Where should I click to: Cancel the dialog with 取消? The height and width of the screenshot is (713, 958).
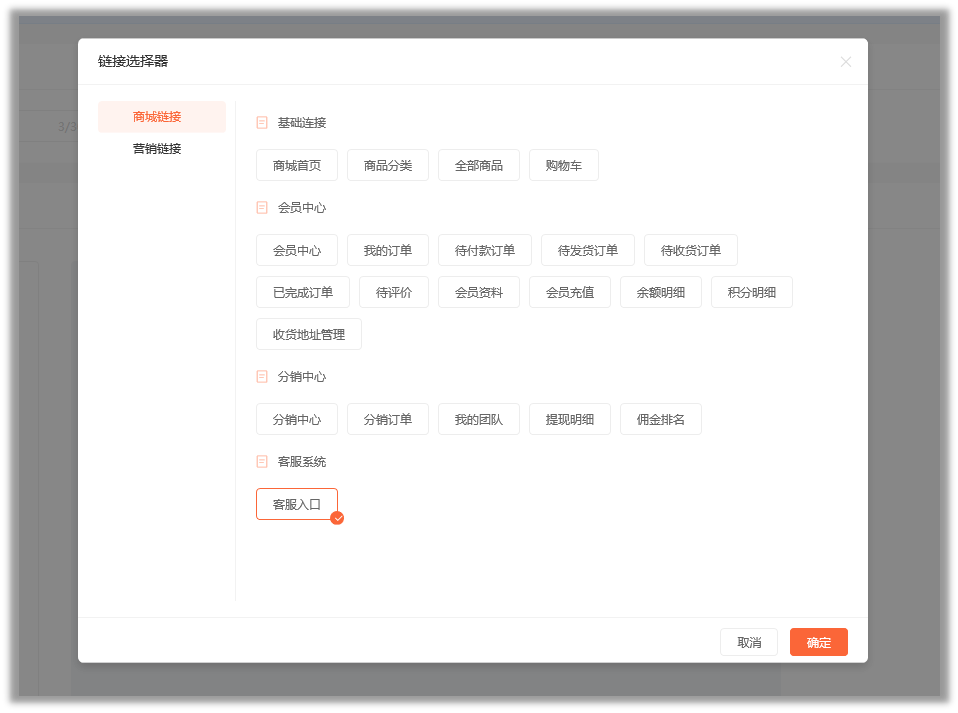coord(749,642)
